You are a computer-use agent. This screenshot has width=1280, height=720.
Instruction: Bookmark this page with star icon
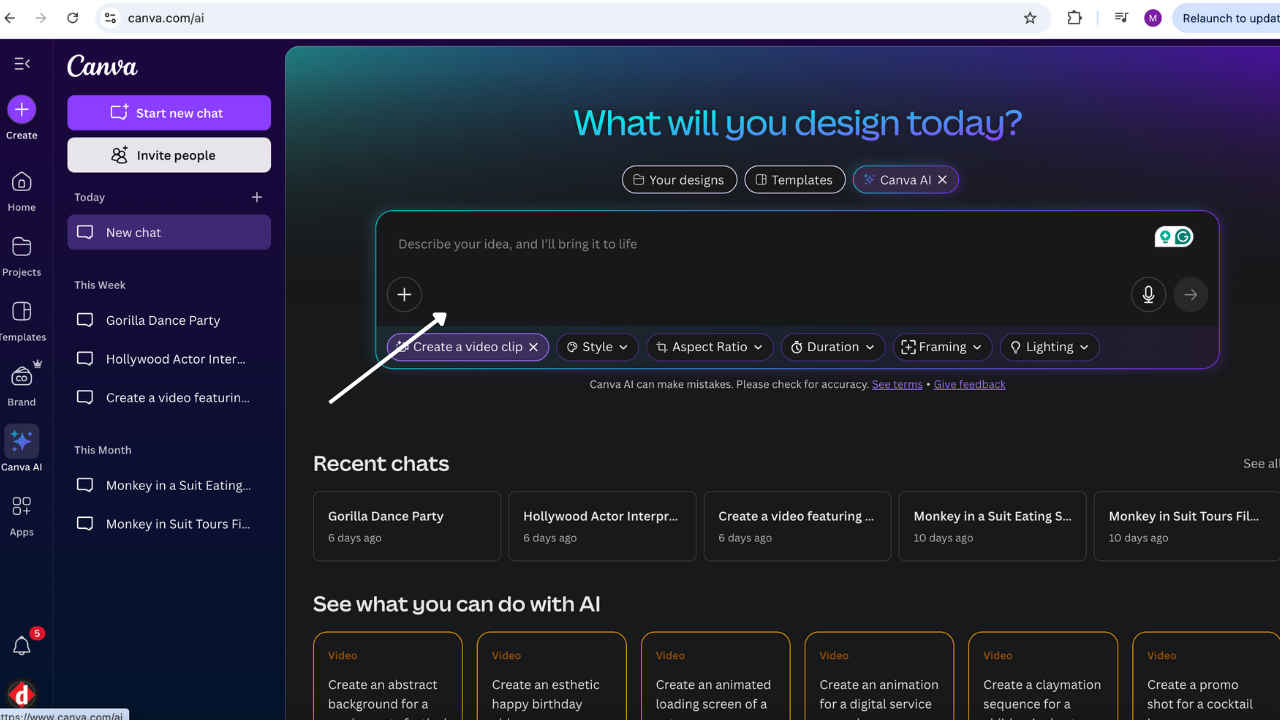(x=1030, y=18)
